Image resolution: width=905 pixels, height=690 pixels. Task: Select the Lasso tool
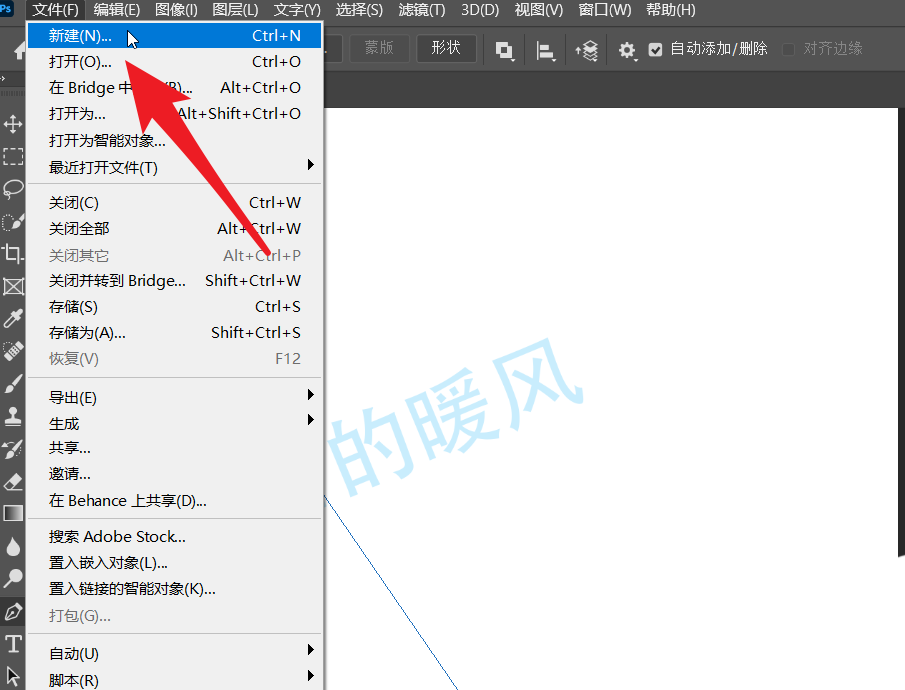click(x=13, y=189)
